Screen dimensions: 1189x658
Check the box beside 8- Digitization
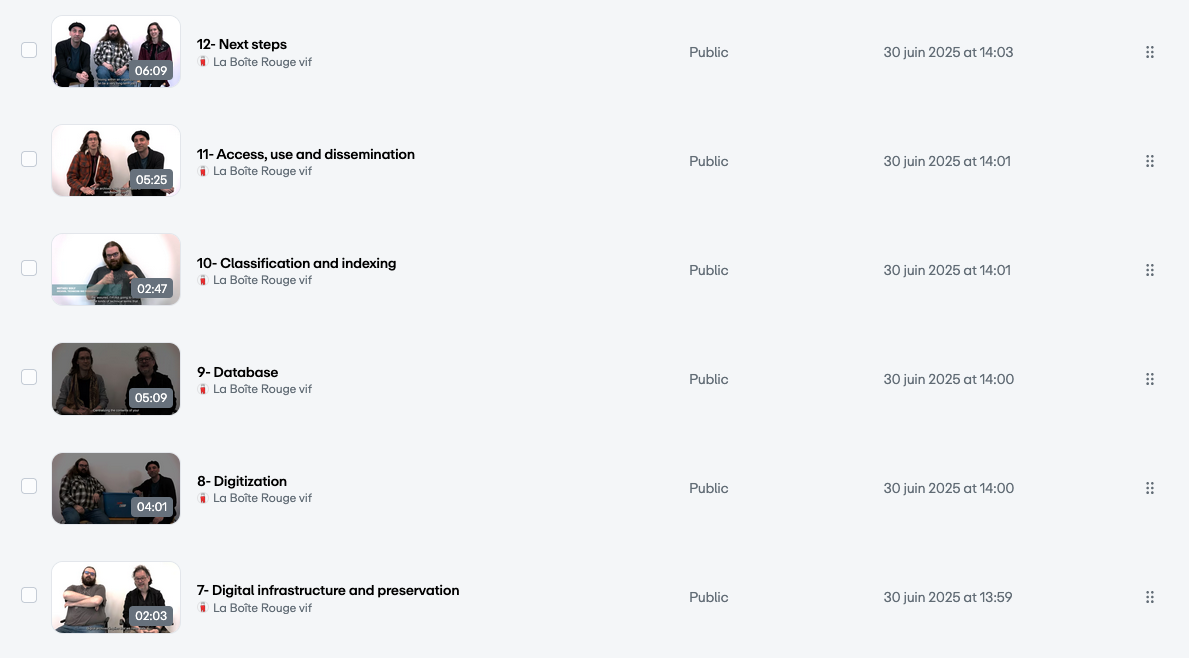pos(29,486)
